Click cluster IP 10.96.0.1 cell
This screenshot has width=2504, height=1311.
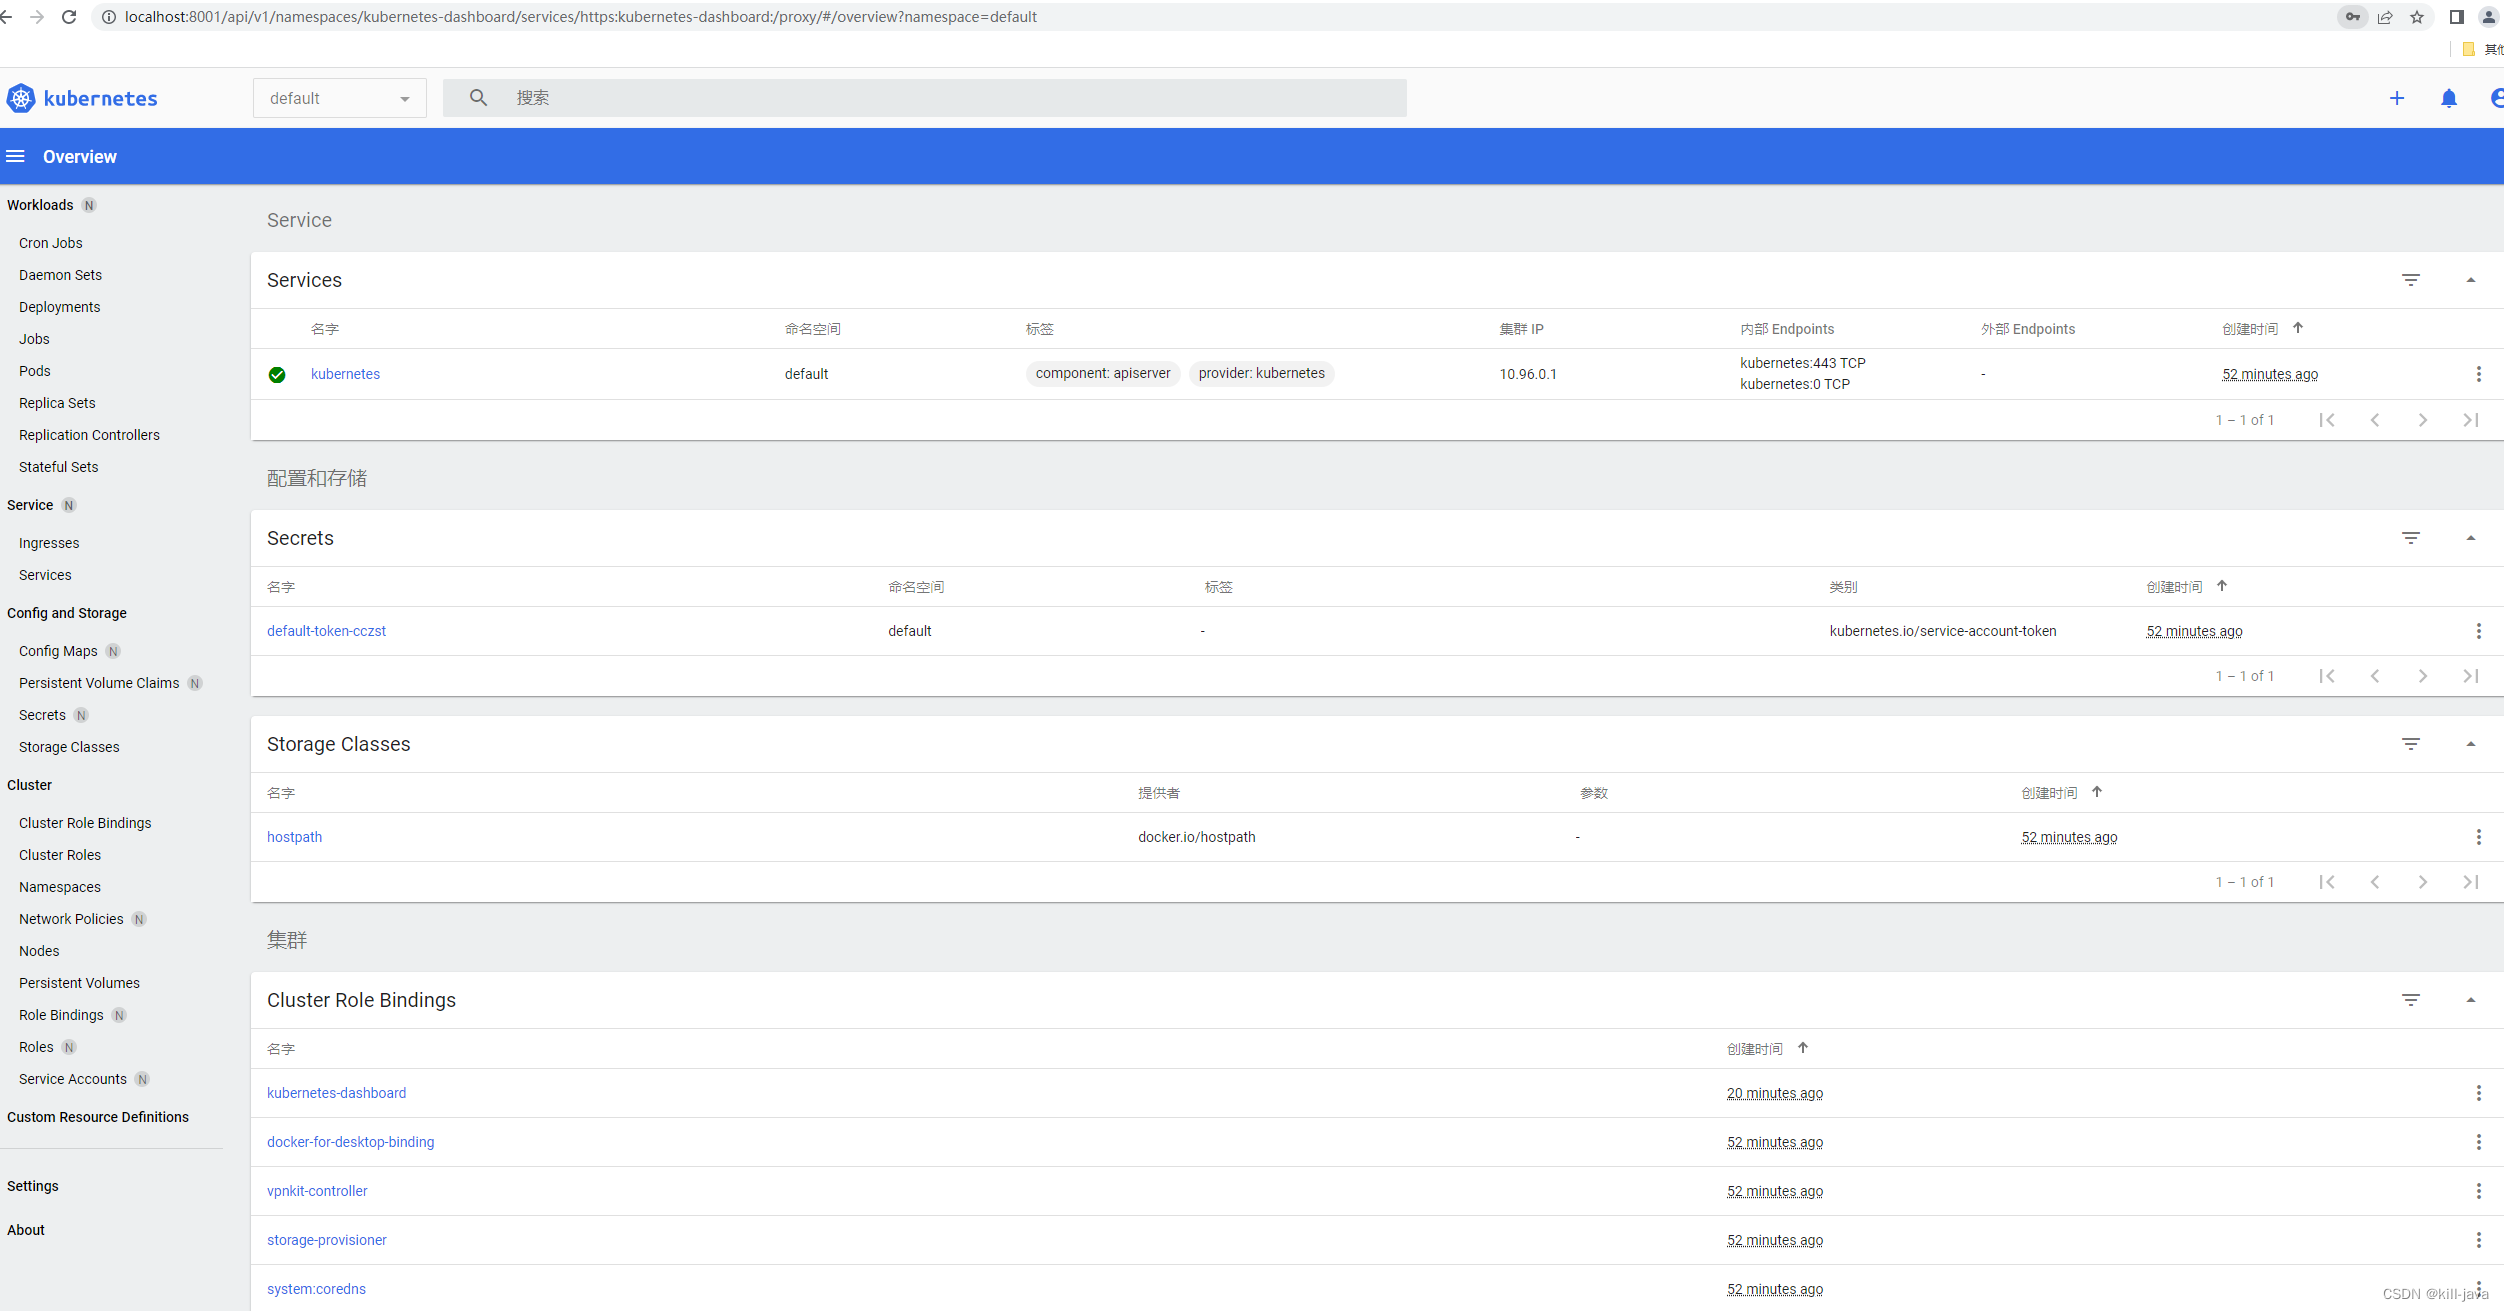click(1528, 374)
